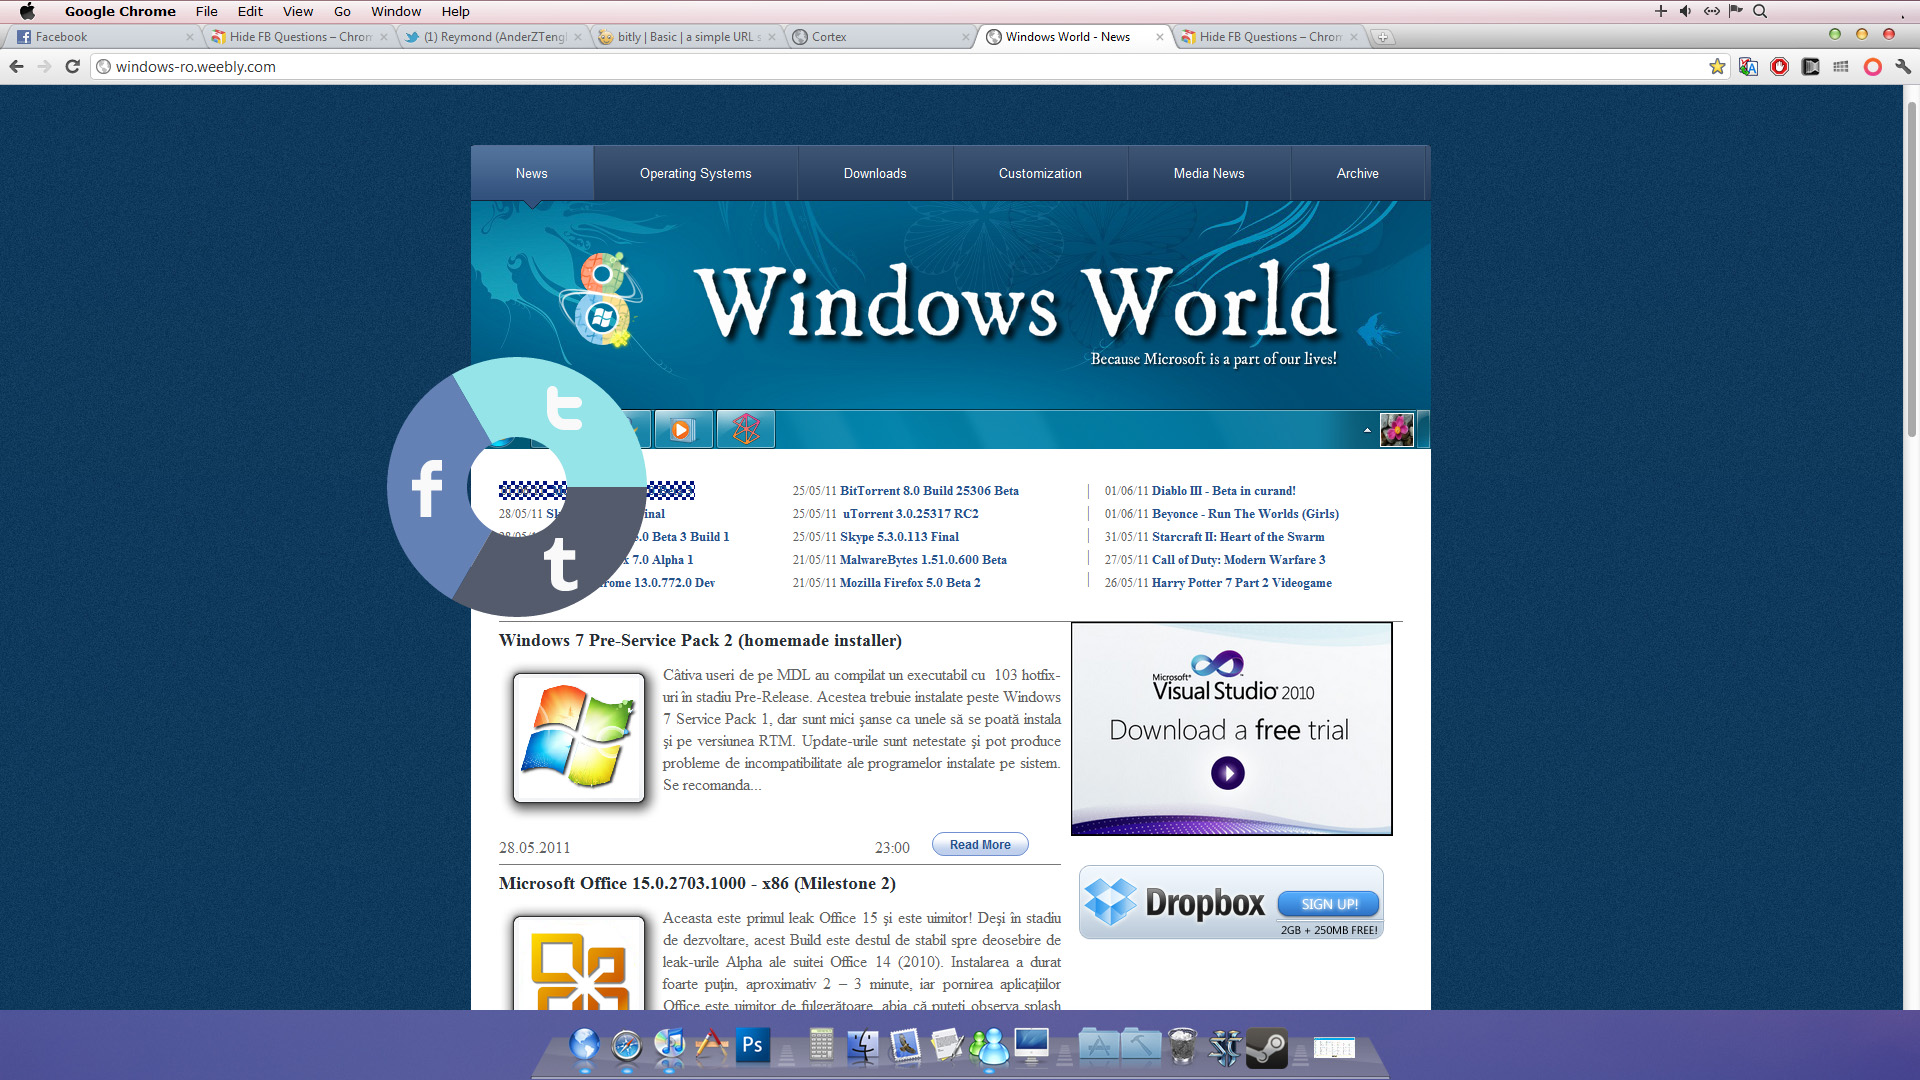Click the Windows World news thumbnail image
The width and height of the screenshot is (1920, 1080).
pos(578,733)
